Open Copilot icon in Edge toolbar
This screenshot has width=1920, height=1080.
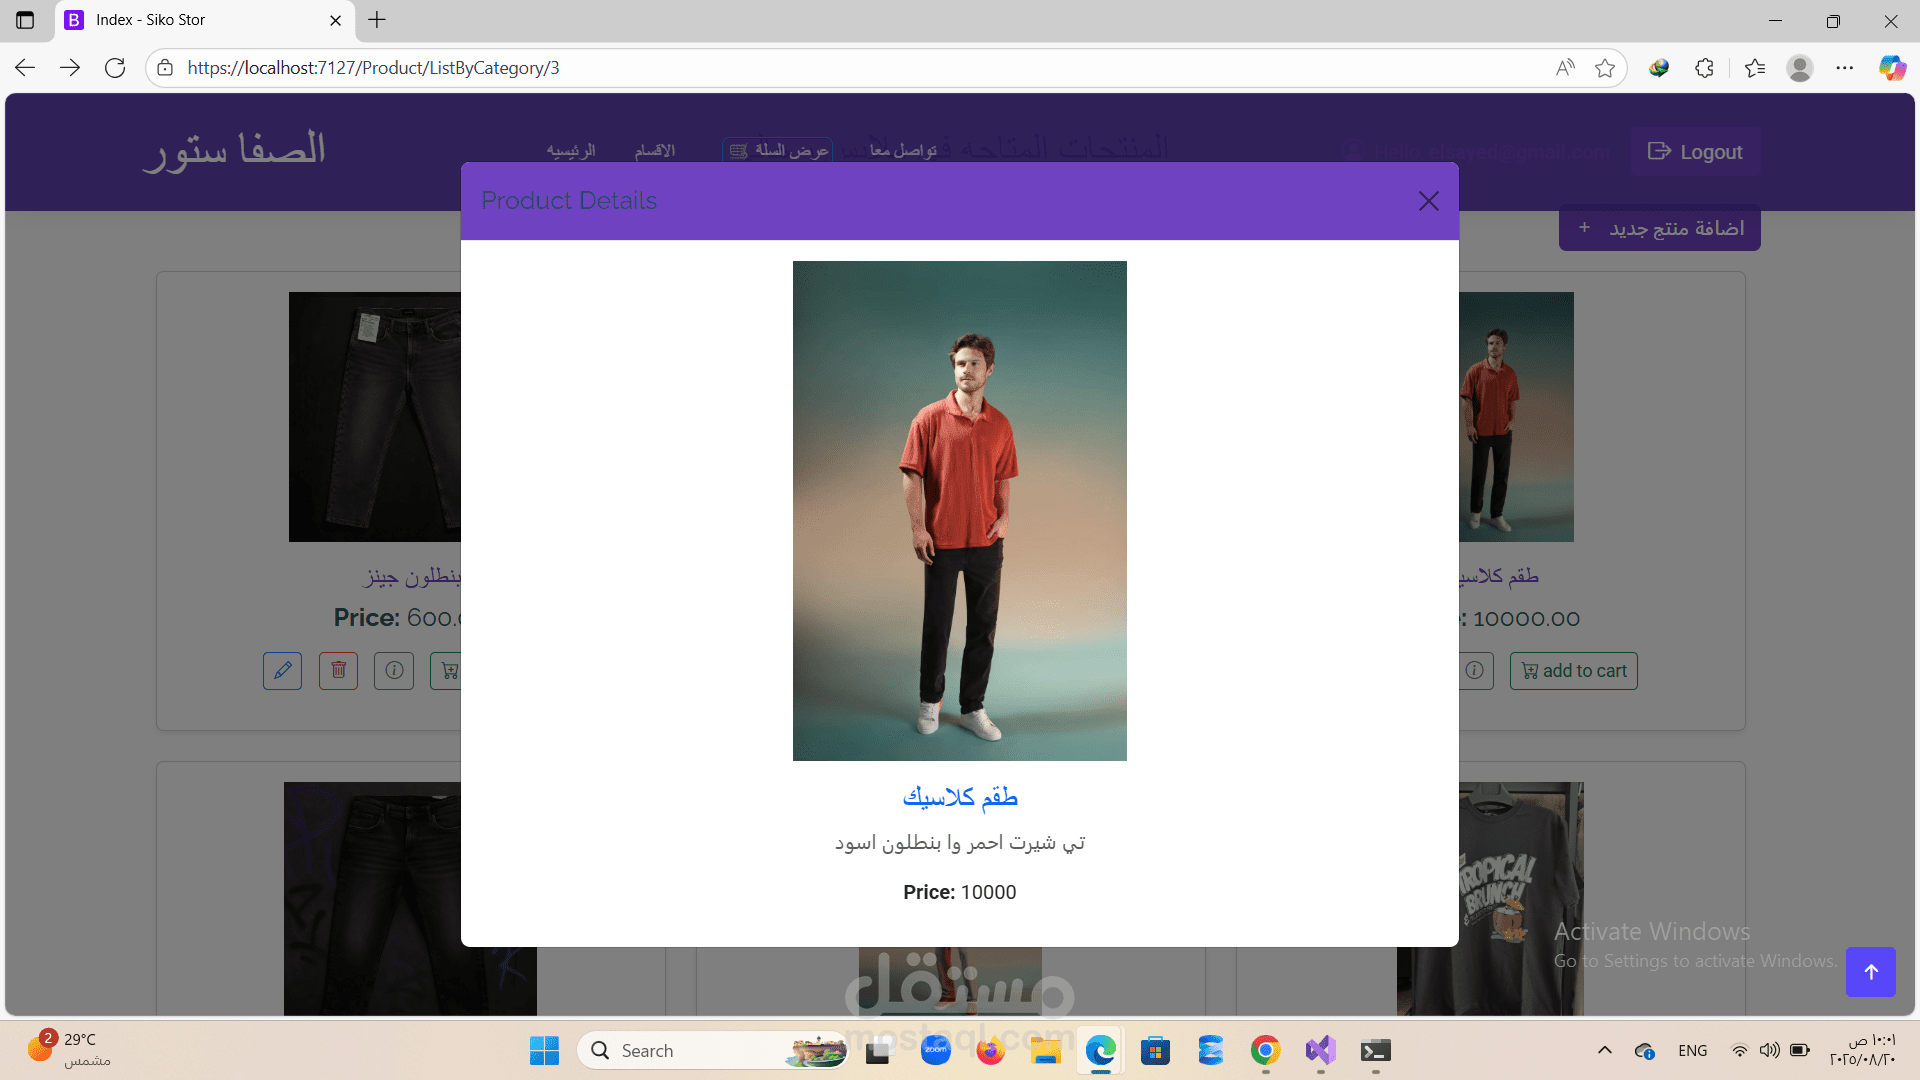click(x=1891, y=68)
